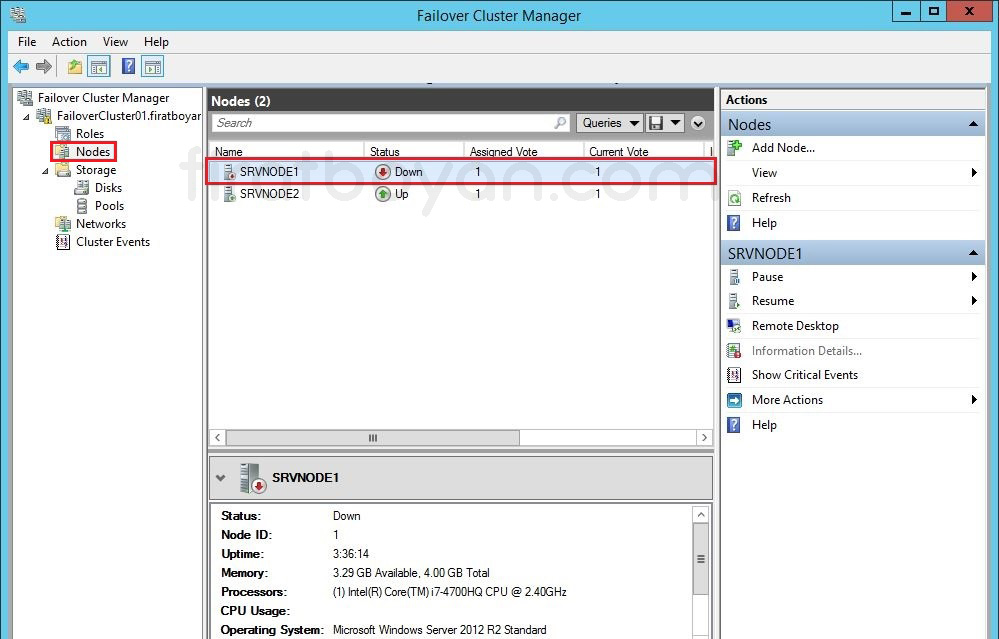Expand the Pause submenu arrow
The image size is (999, 639).
point(974,276)
